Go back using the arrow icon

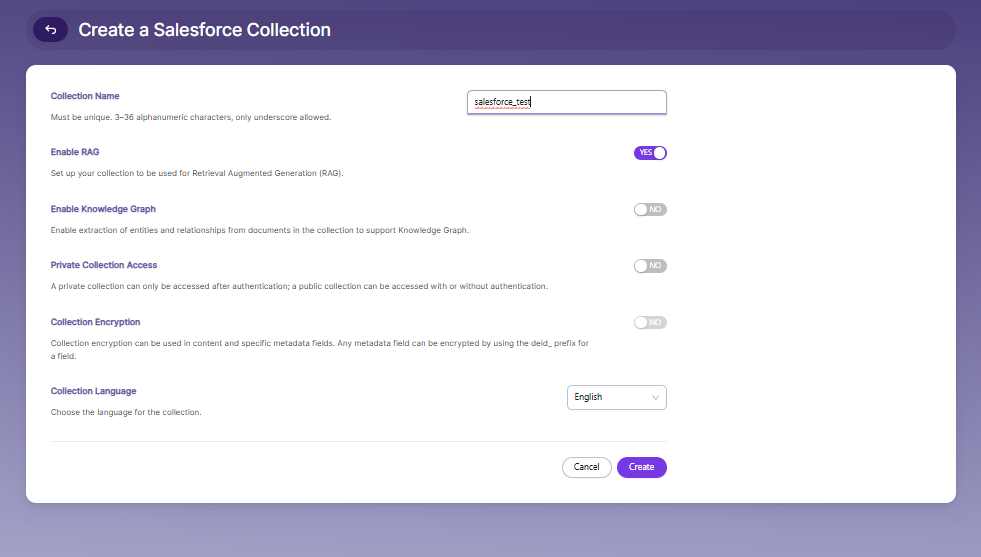click(51, 29)
